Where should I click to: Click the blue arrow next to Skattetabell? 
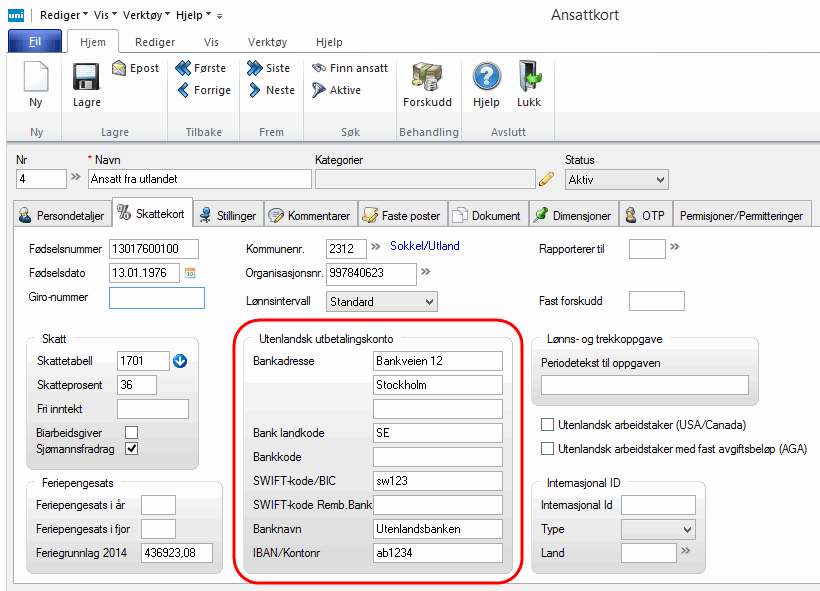pos(180,361)
